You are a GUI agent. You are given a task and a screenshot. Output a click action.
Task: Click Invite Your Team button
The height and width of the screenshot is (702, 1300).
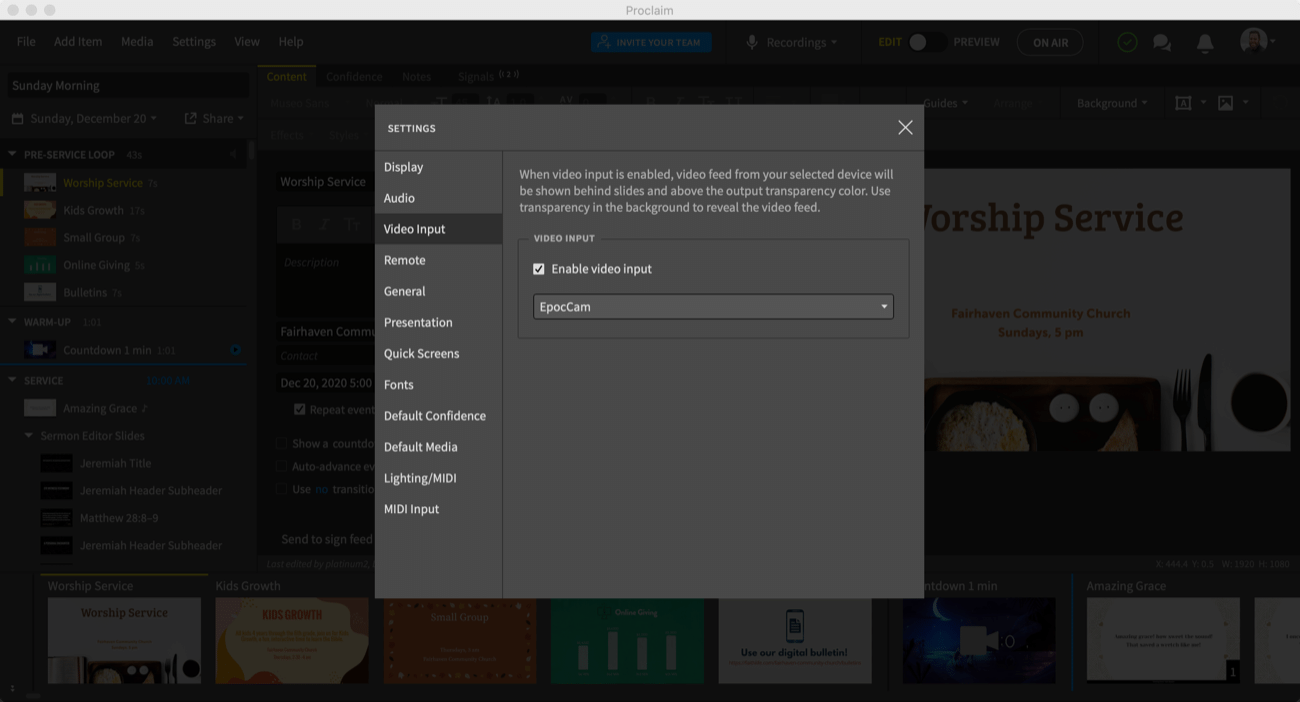(x=651, y=42)
